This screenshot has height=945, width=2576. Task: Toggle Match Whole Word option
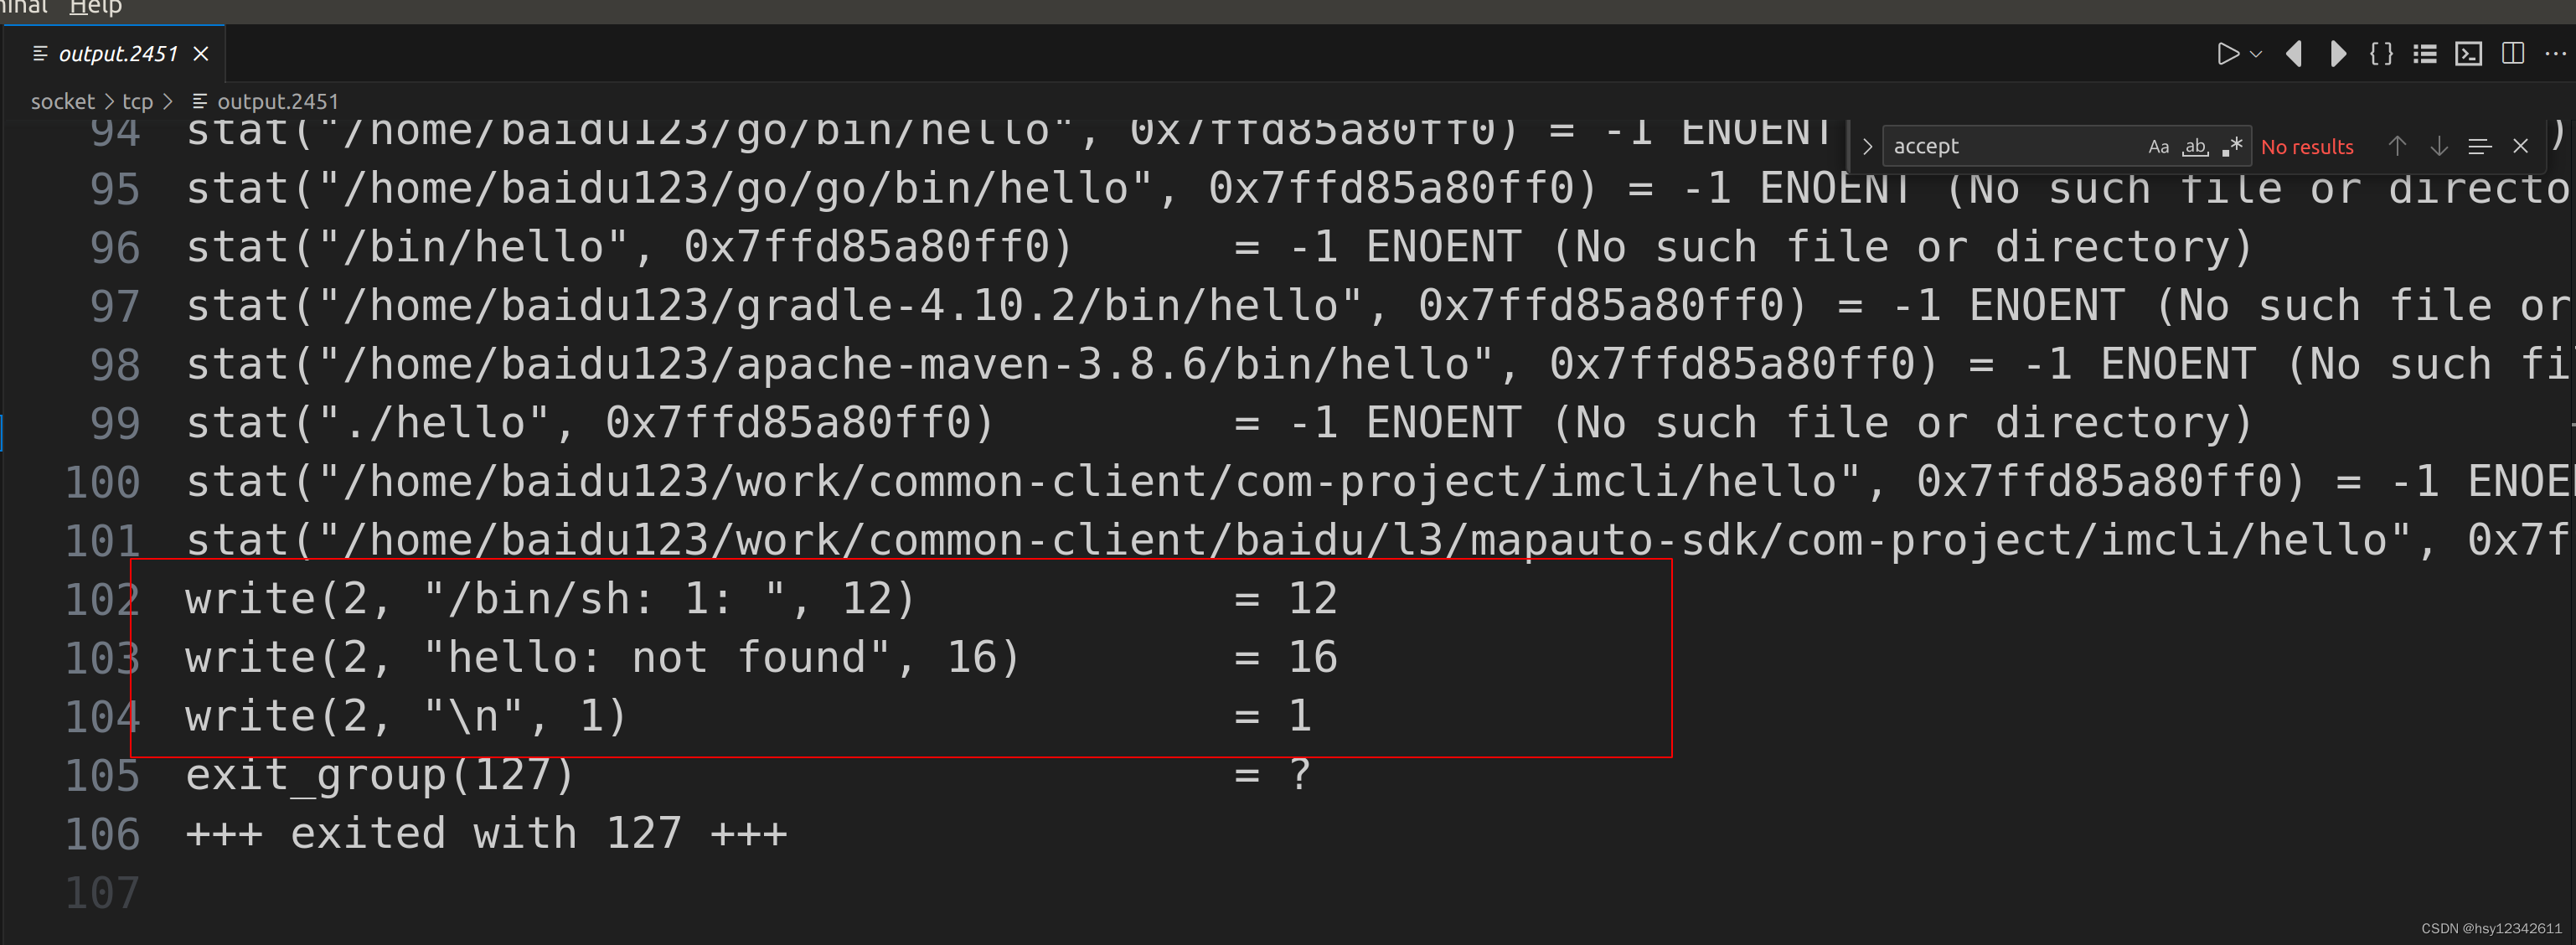click(2195, 147)
